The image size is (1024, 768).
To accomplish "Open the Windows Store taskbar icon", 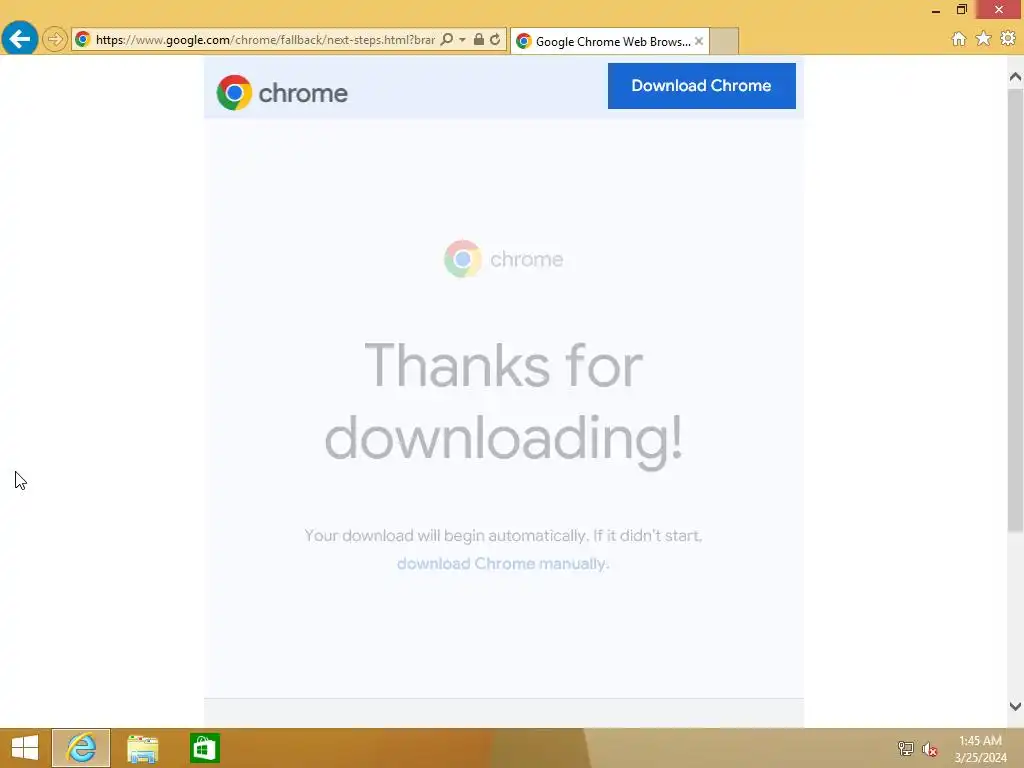I will pyautogui.click(x=204, y=748).
